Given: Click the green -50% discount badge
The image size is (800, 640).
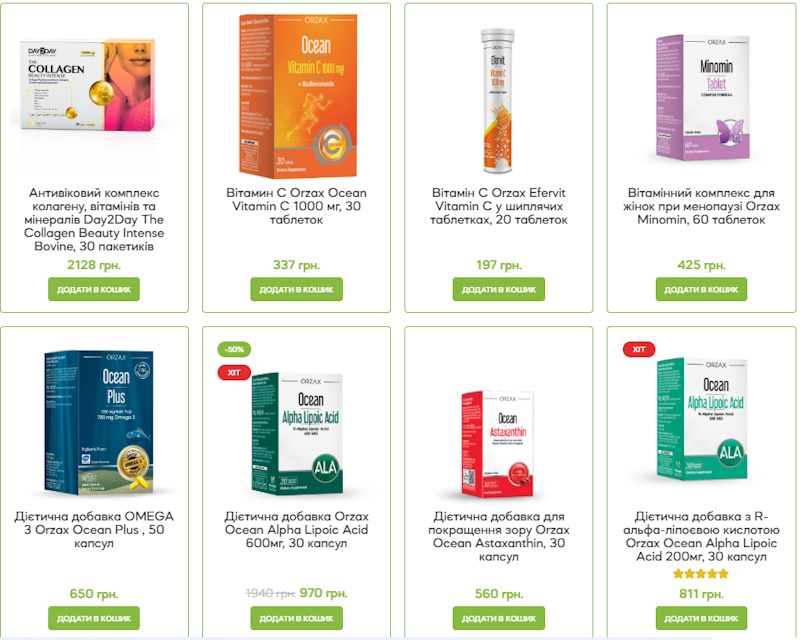Looking at the screenshot, I should [x=234, y=350].
